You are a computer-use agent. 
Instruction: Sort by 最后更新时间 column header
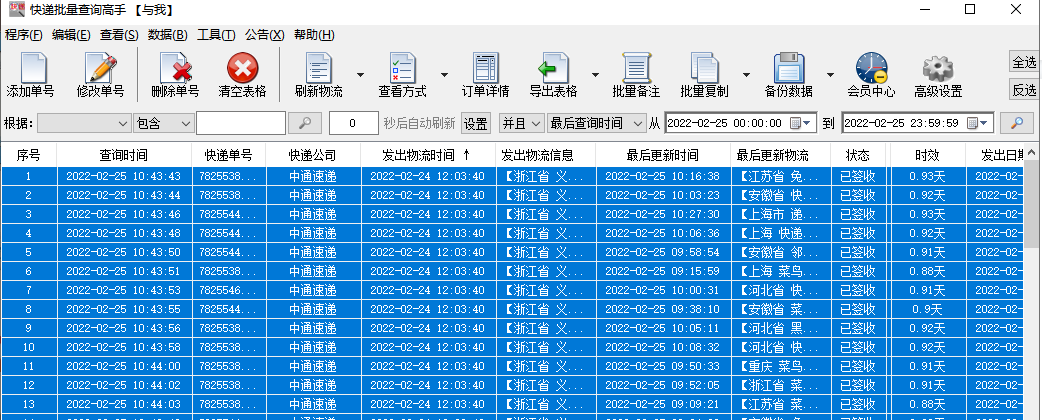tap(663, 156)
